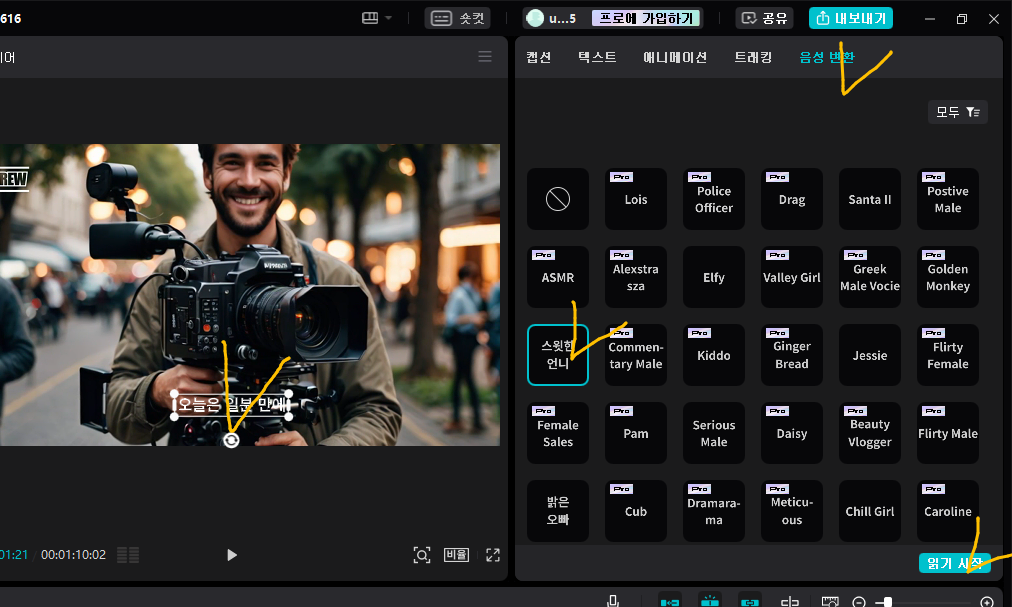Viewport: 1012px width, 607px height.
Task: Click the rotate handle below the caption
Action: pos(231,440)
